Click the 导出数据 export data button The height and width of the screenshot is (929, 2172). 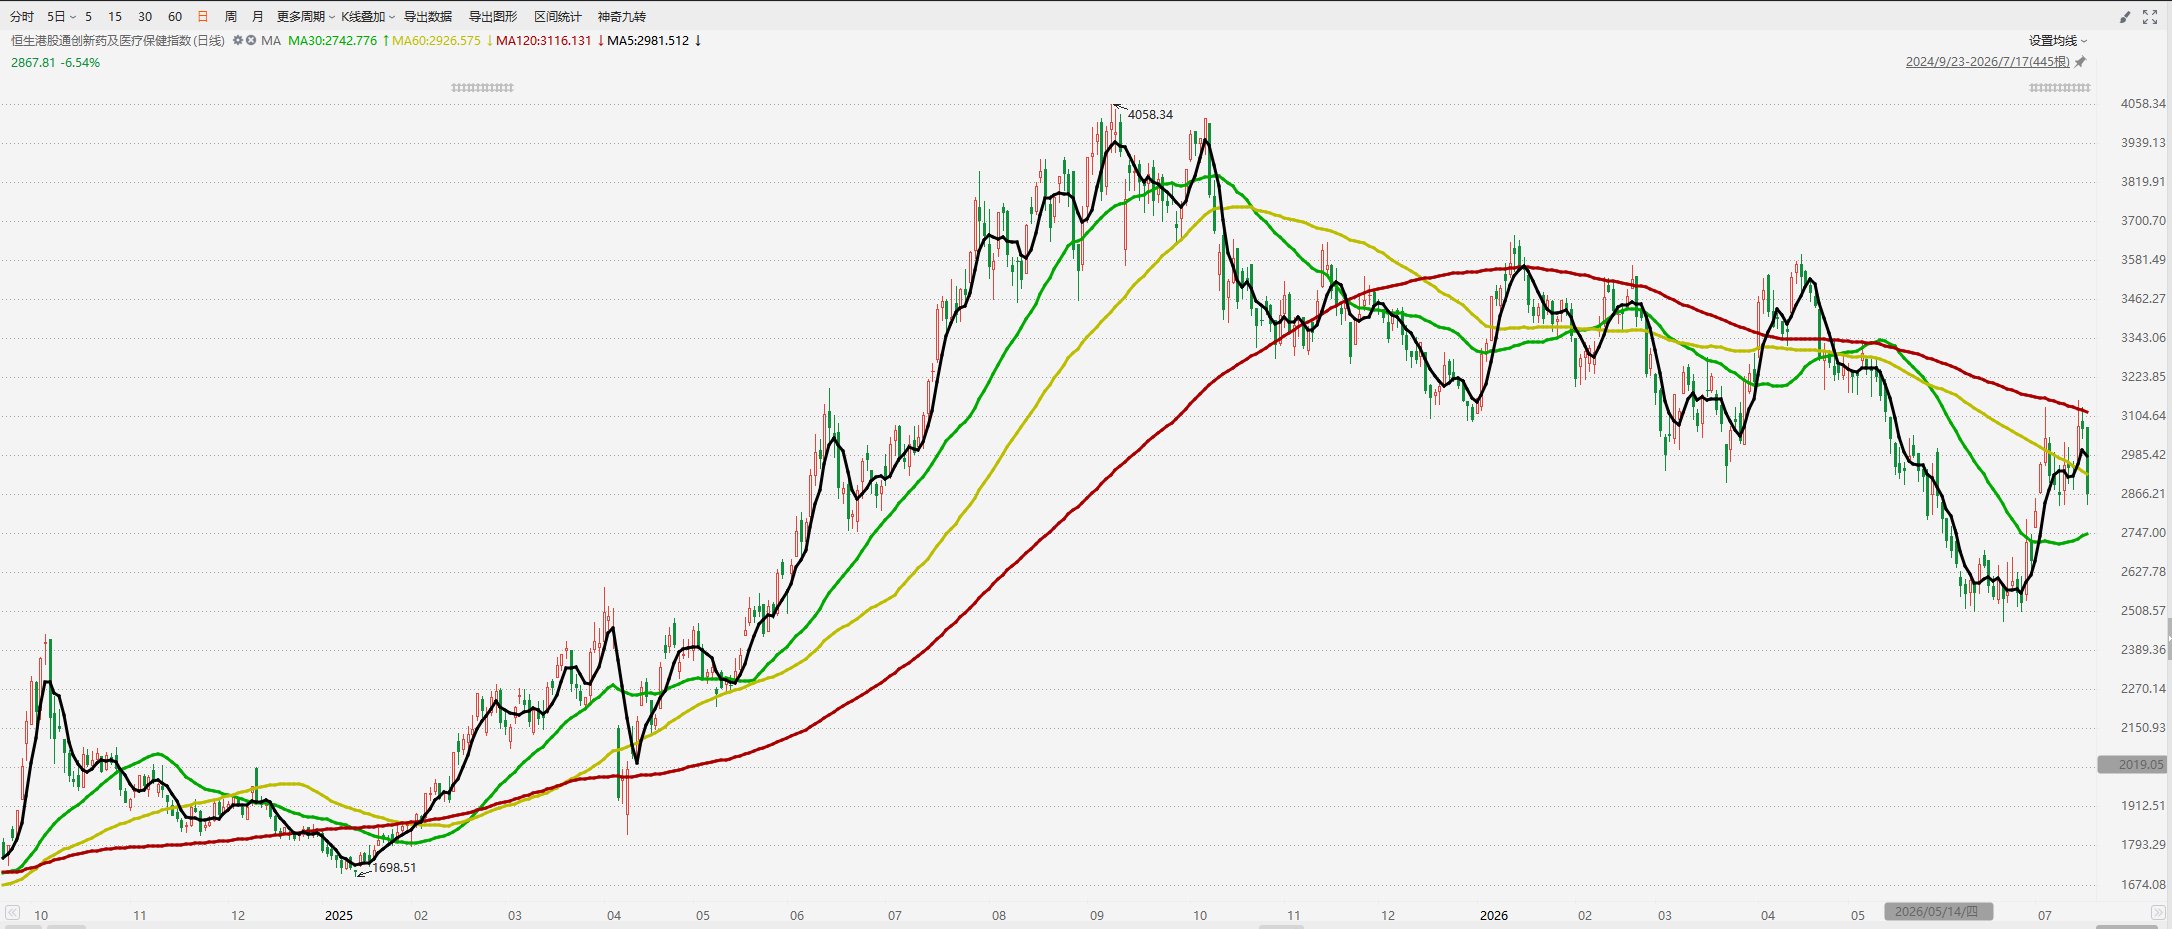coord(428,17)
